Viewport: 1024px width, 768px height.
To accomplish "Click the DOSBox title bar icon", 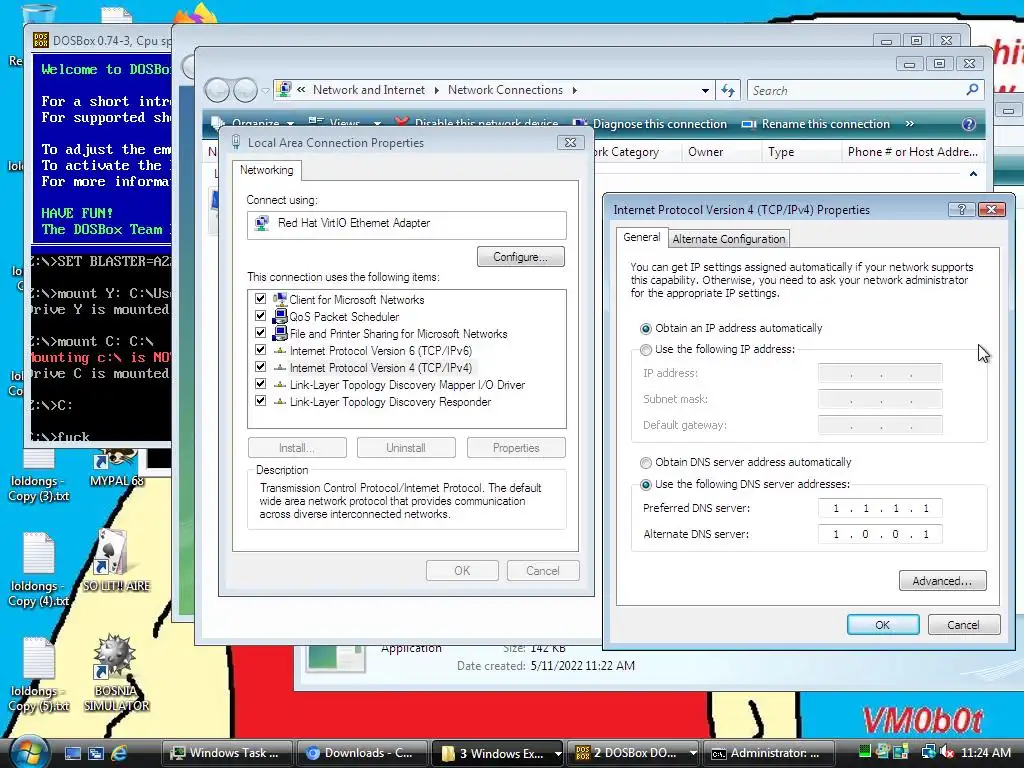I will (40, 40).
